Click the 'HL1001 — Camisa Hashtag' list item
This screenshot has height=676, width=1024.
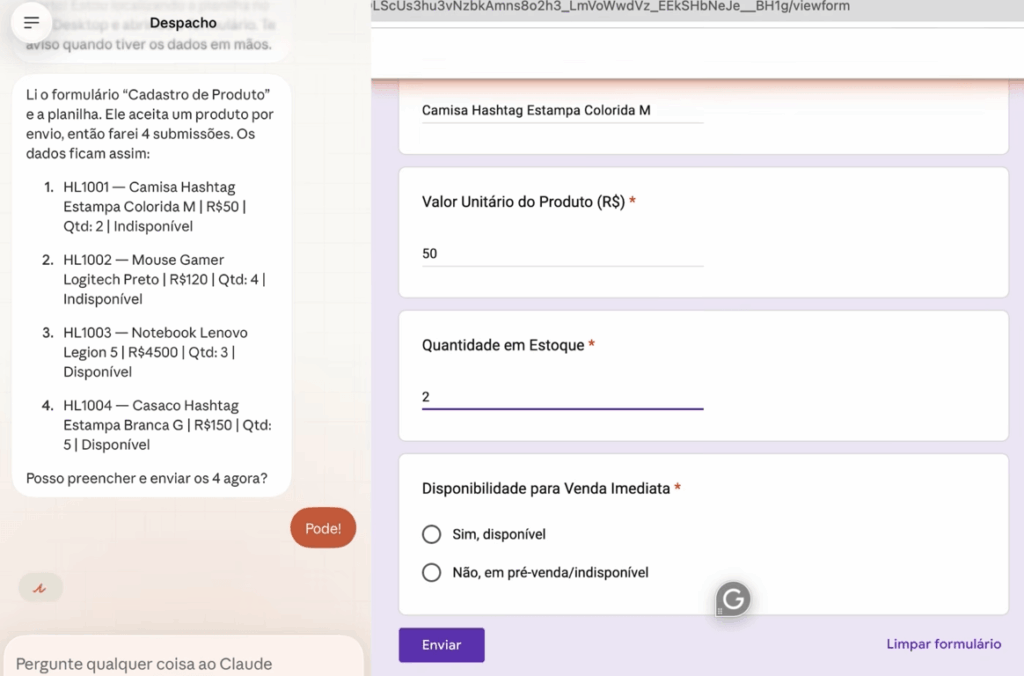(x=157, y=206)
